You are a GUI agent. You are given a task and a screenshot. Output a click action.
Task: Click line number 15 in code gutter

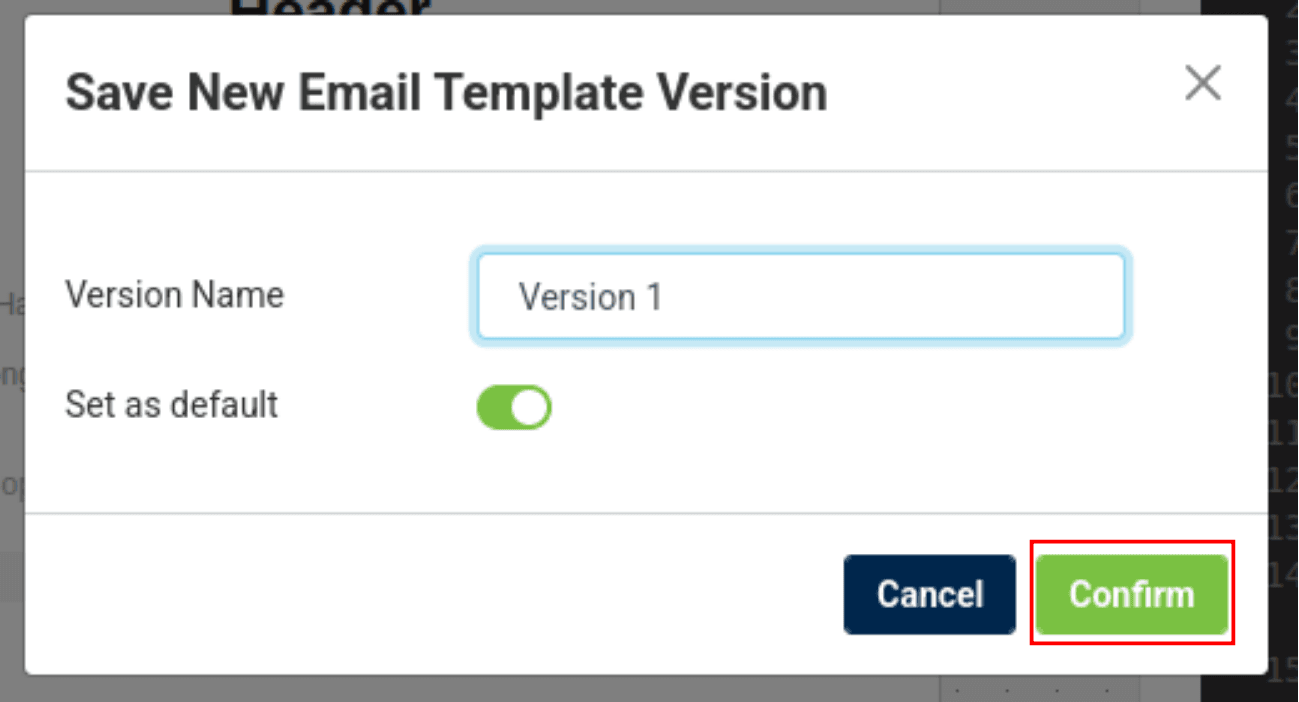1283,672
